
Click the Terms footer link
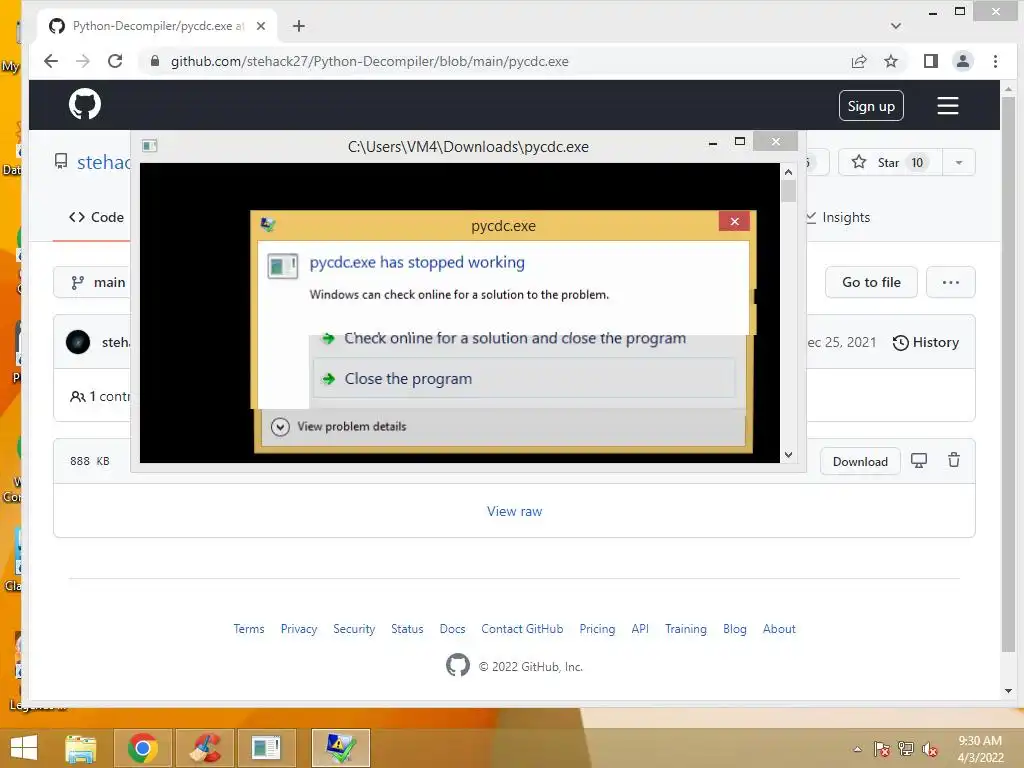(249, 629)
